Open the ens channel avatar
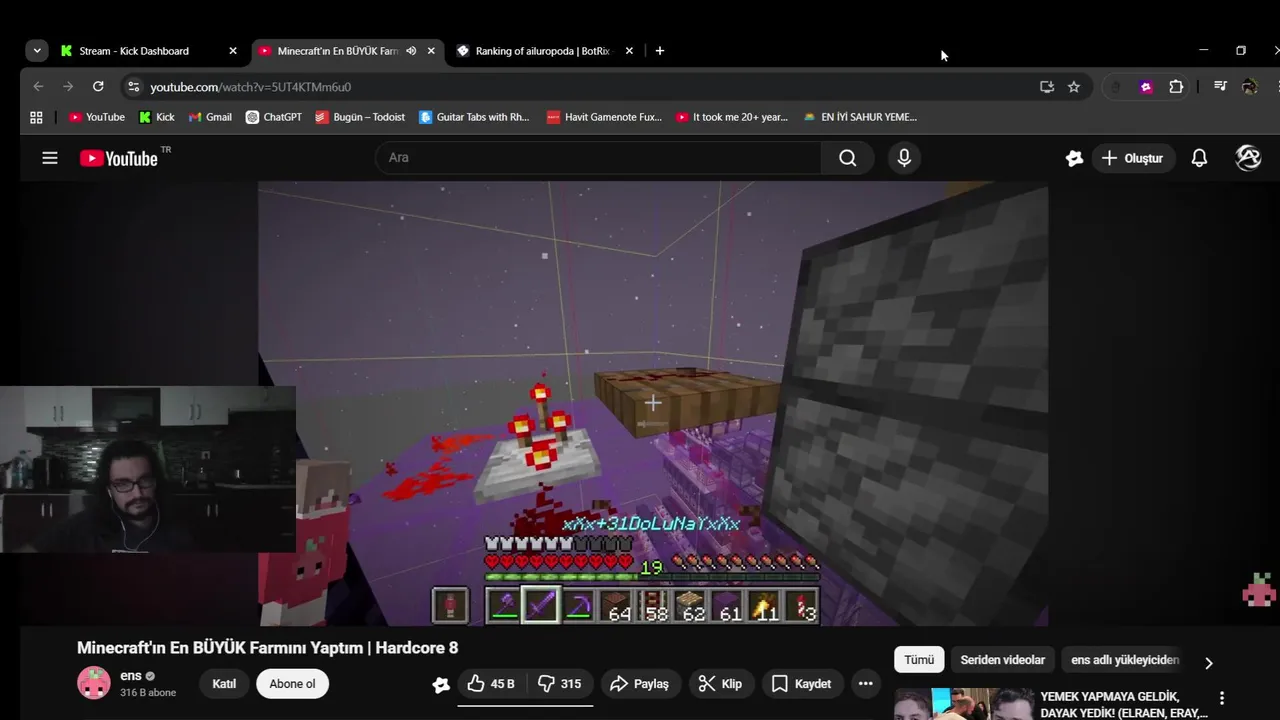This screenshot has height=720, width=1280. pyautogui.click(x=94, y=683)
